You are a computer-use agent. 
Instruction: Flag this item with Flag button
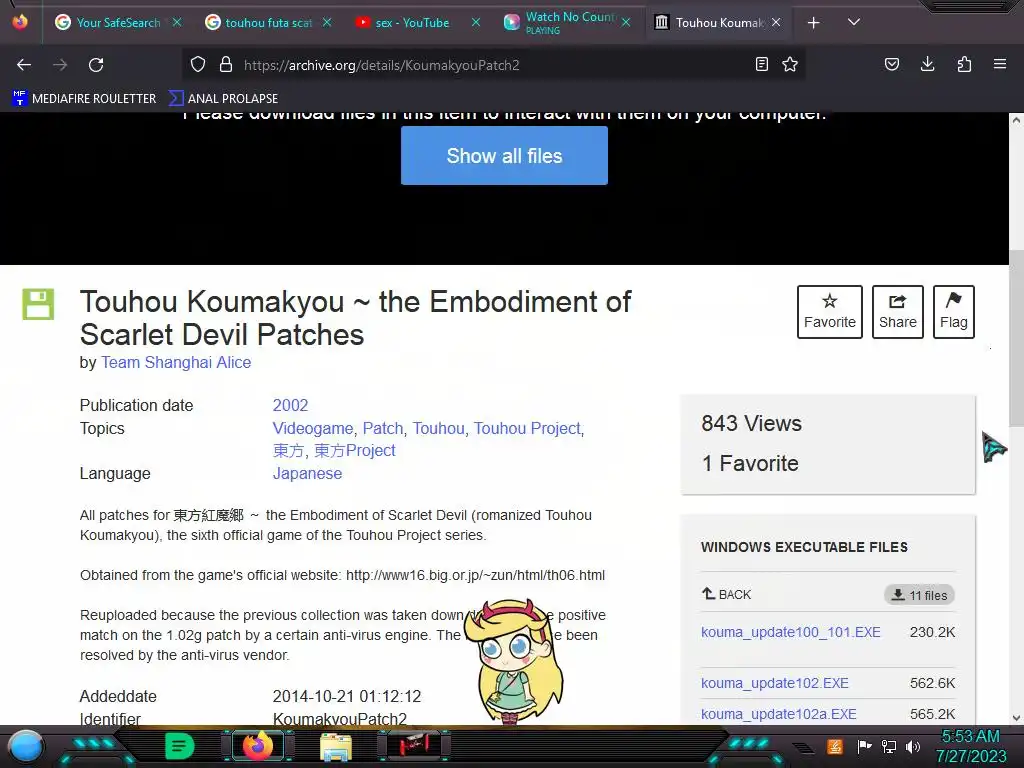[953, 312]
